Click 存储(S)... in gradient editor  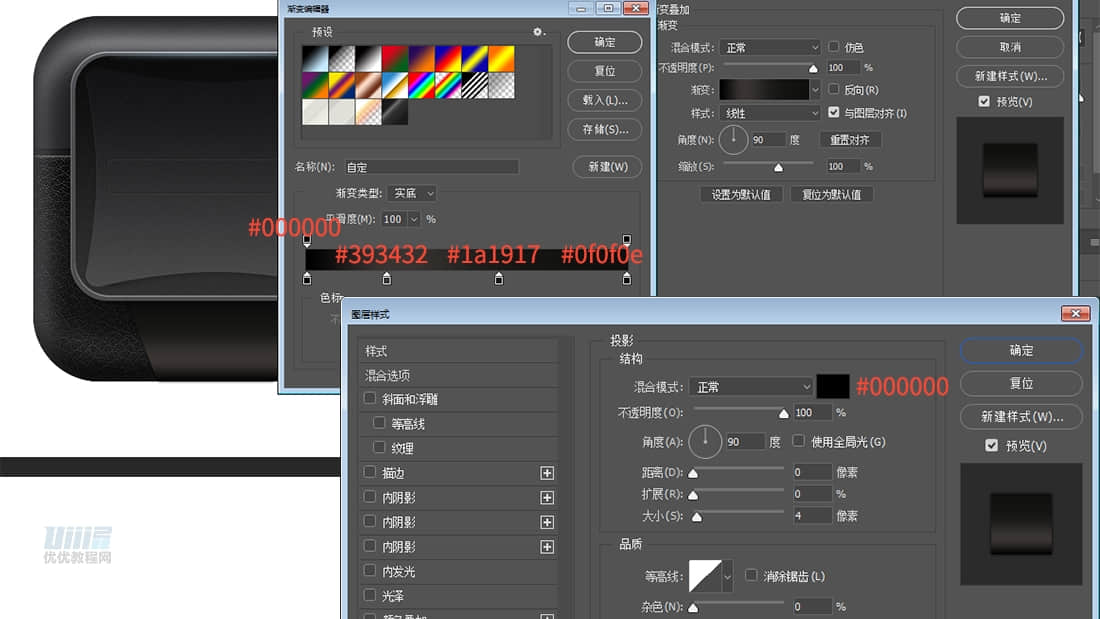605,130
